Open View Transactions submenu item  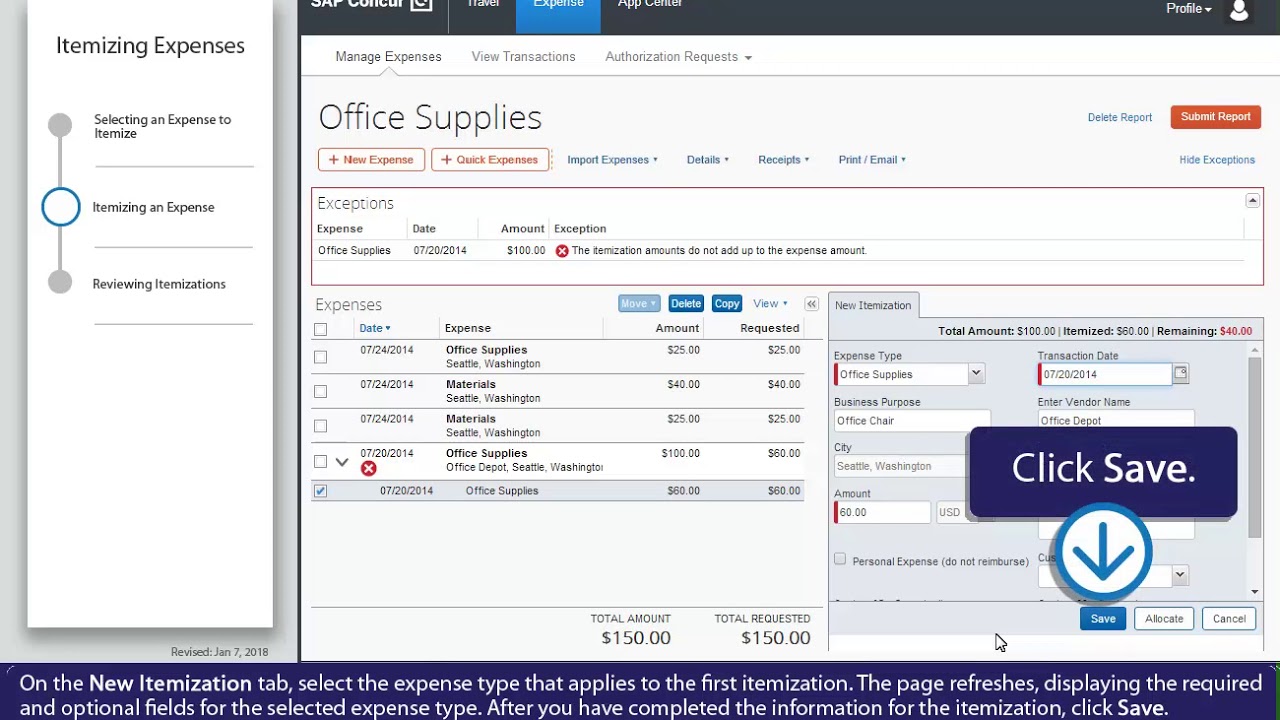523,57
